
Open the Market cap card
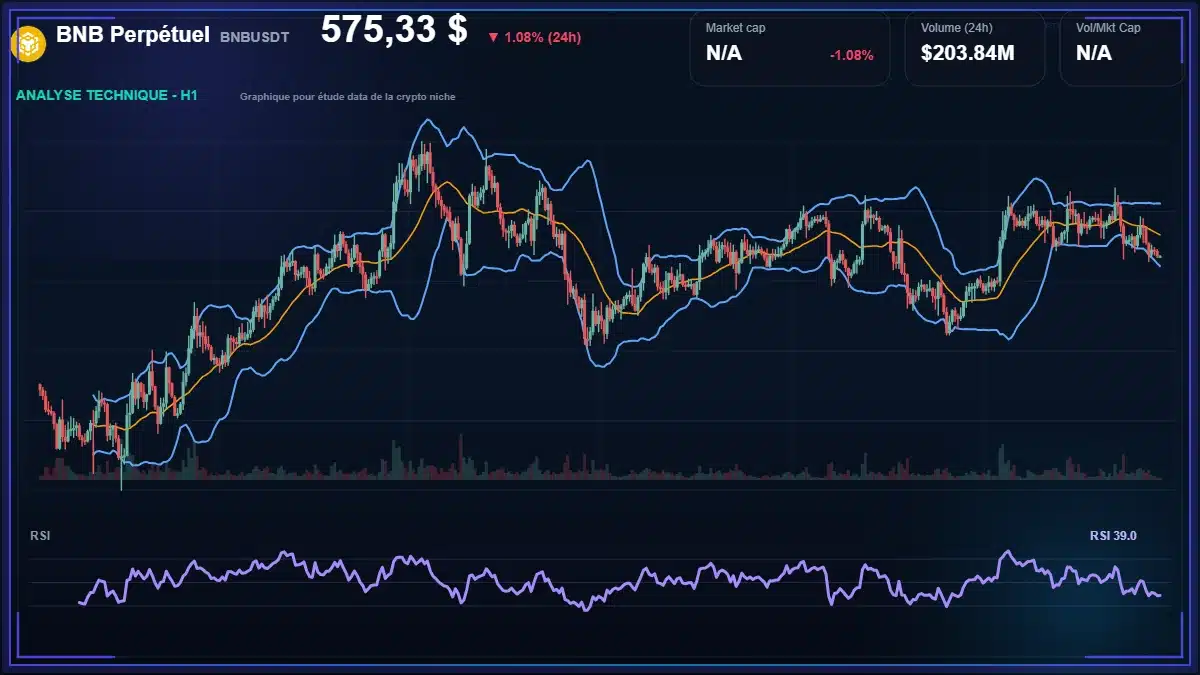click(790, 49)
